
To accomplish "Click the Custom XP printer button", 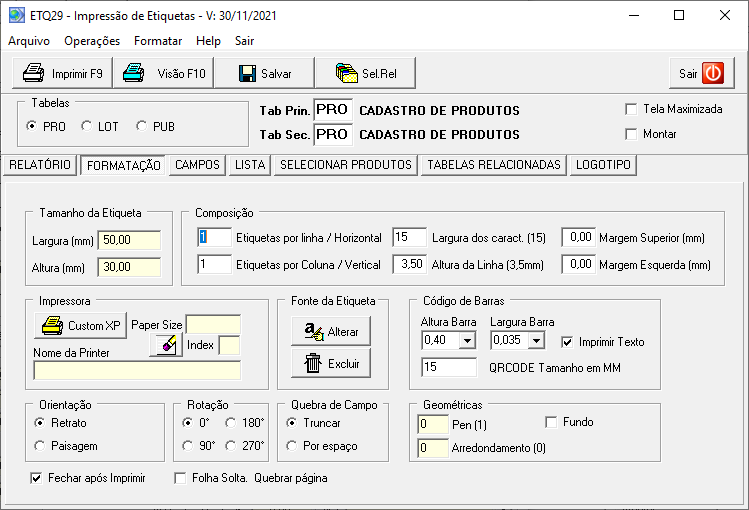I will [81, 326].
